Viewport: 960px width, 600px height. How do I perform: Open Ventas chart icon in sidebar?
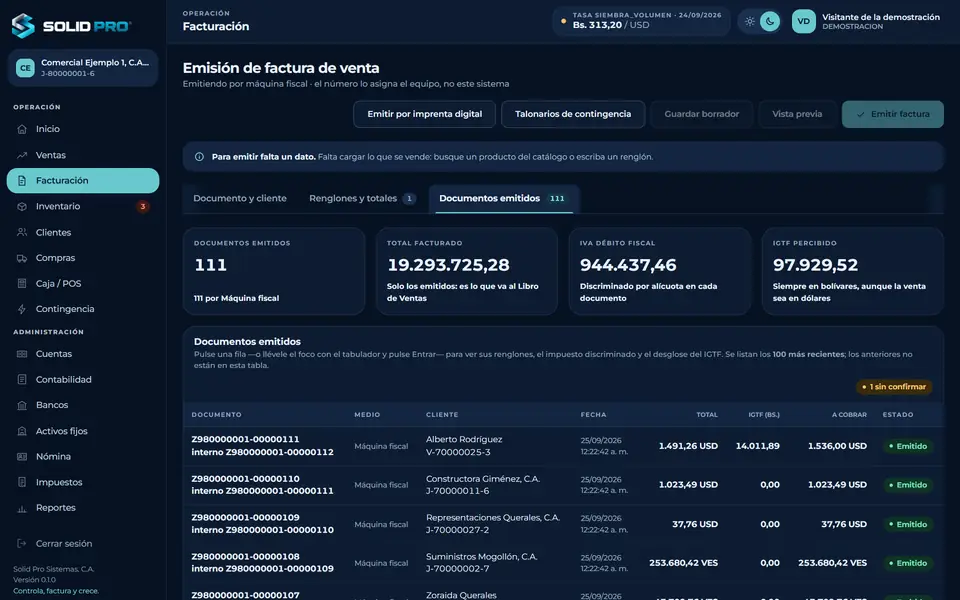click(22, 156)
